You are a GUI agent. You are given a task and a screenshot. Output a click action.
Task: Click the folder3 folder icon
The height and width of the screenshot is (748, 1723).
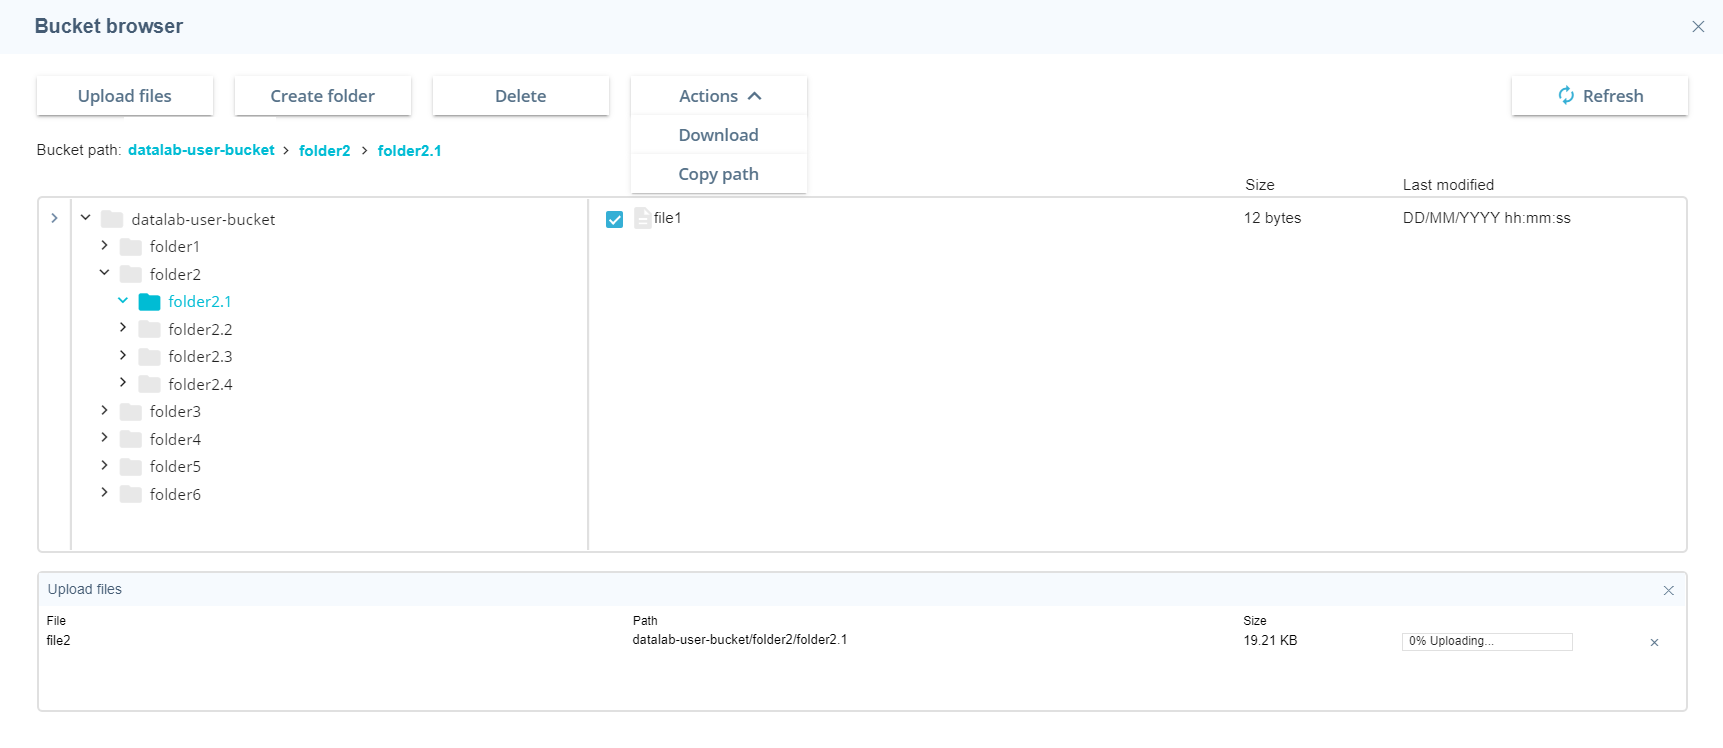click(130, 412)
